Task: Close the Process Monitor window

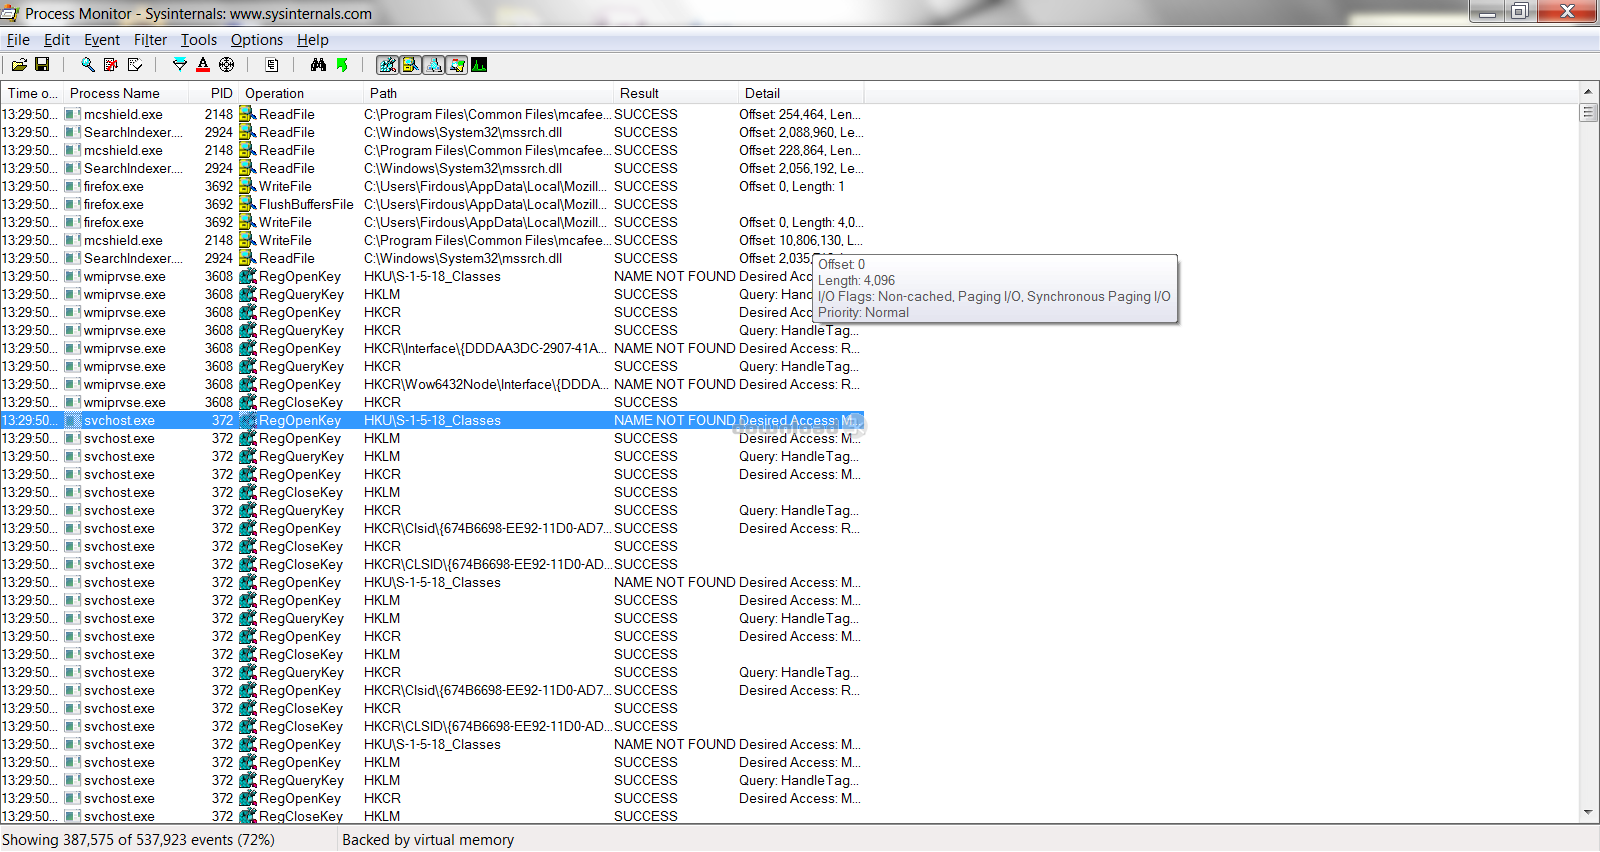Action: [1567, 12]
